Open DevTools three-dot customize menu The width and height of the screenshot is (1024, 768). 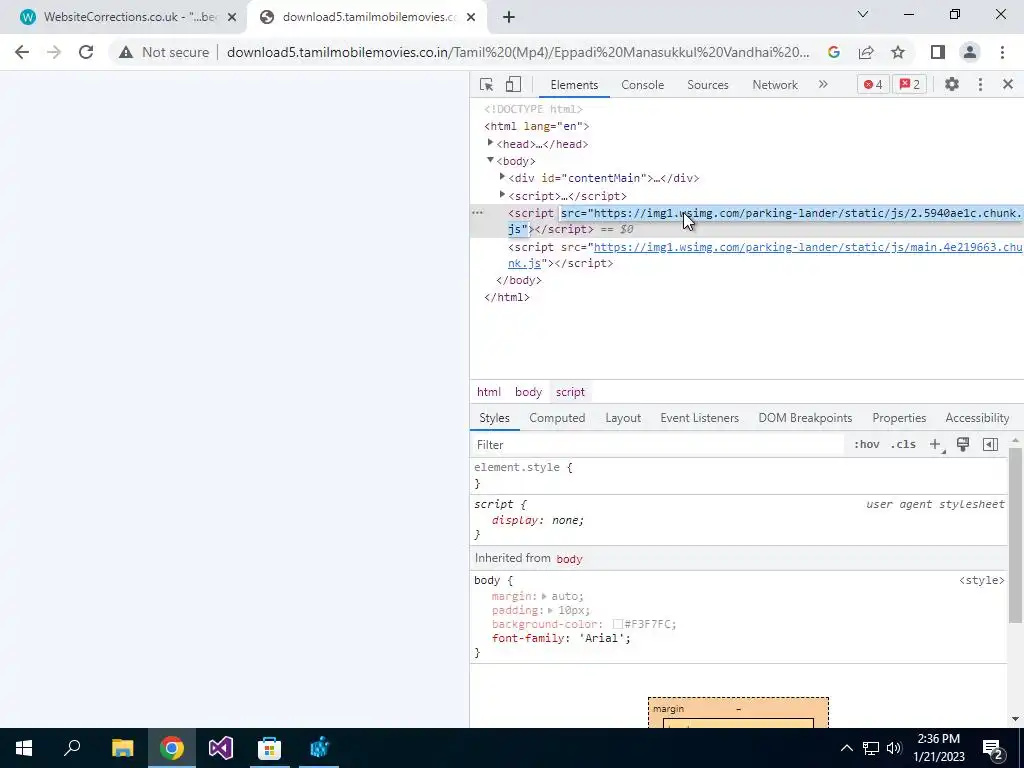click(x=980, y=84)
